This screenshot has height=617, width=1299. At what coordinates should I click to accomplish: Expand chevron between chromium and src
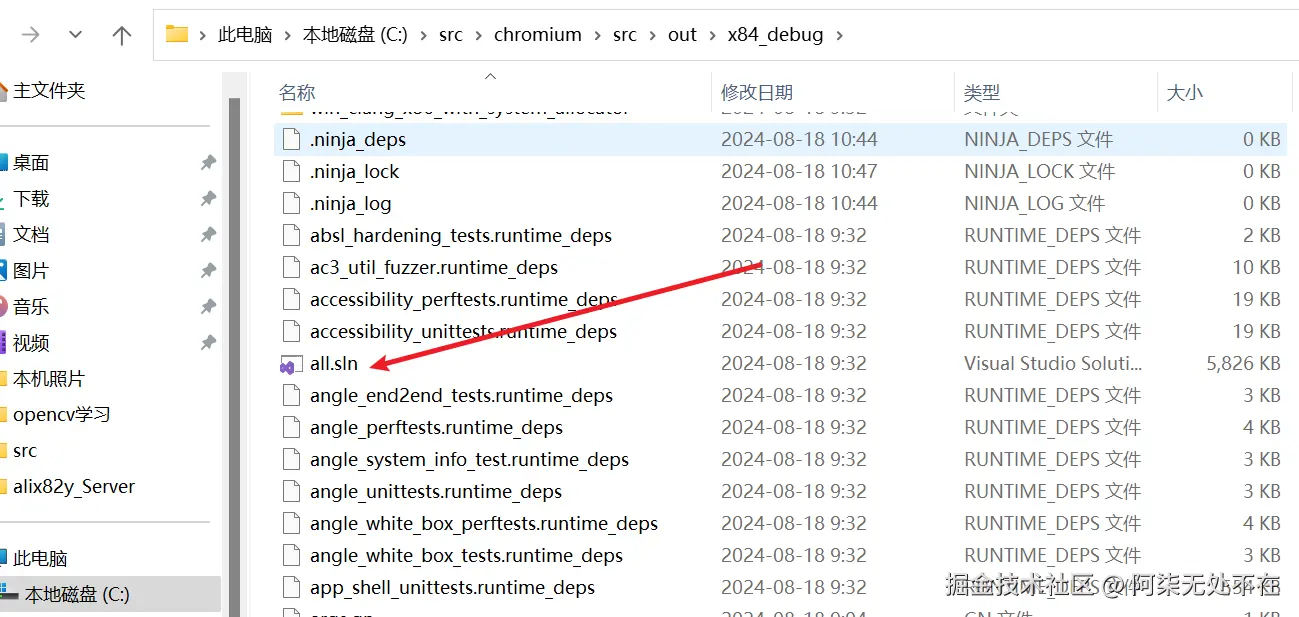pos(597,35)
